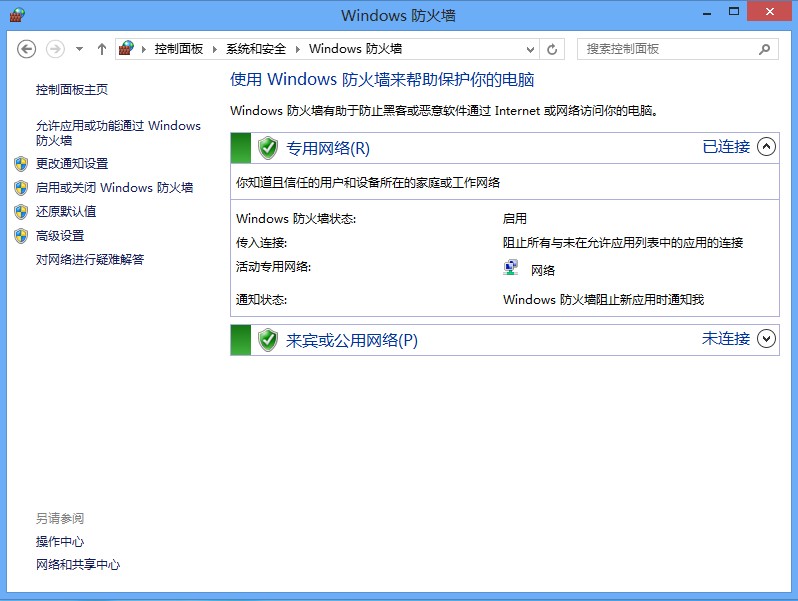Open 控制面板主页 link
This screenshot has width=798, height=601.
tap(72, 90)
